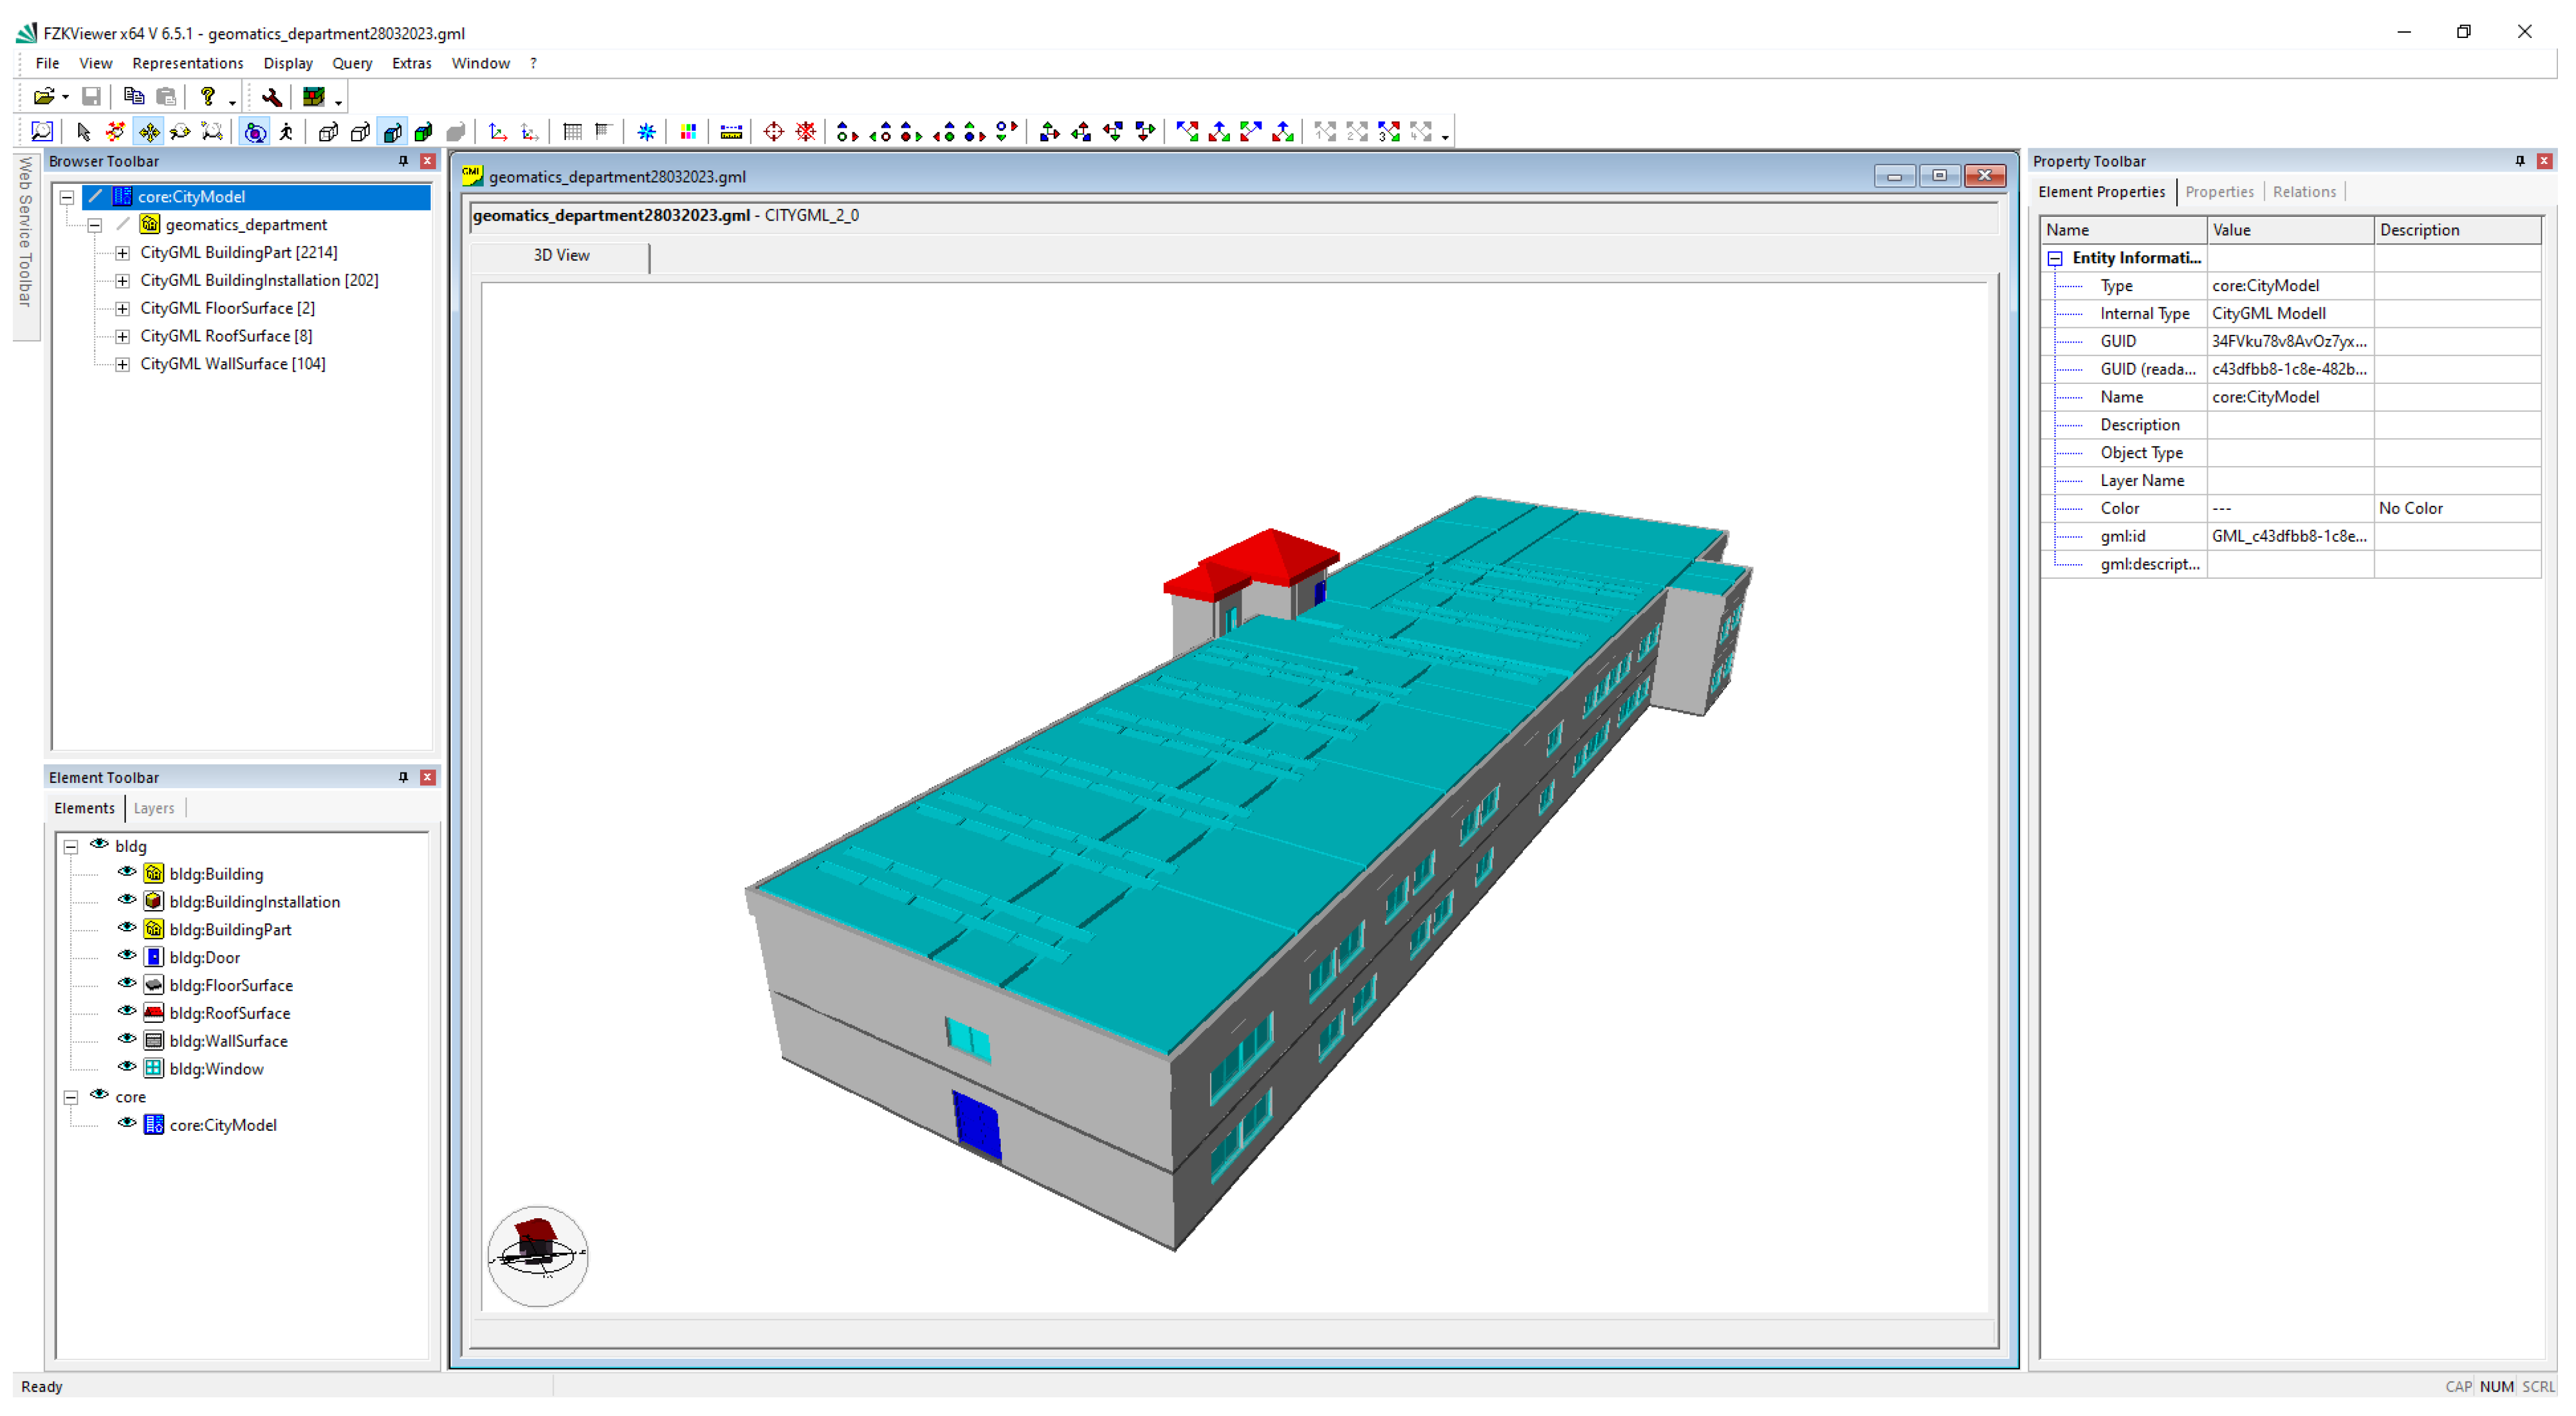The image size is (2576, 1416).
Task: Hide bldg:Window using its eye icon
Action: (127, 1068)
